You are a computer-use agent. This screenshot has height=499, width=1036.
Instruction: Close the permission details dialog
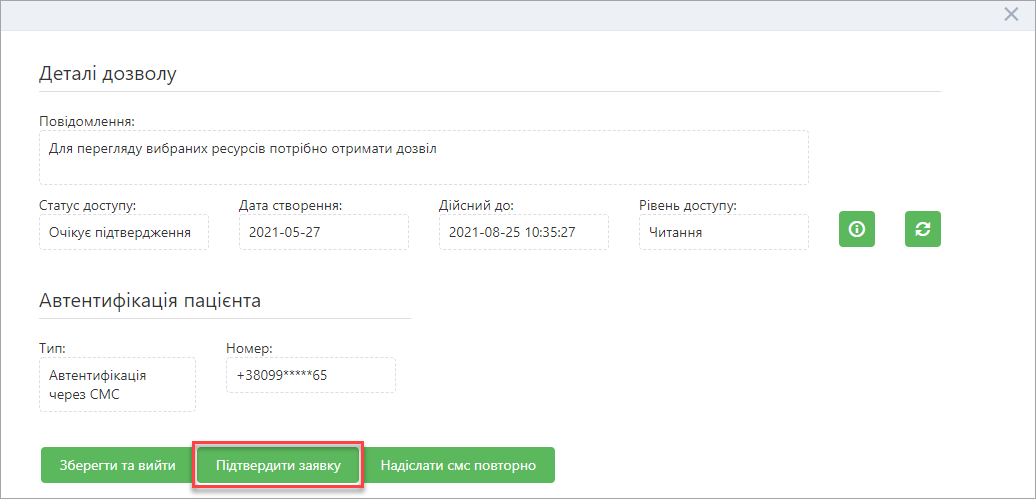(1011, 15)
